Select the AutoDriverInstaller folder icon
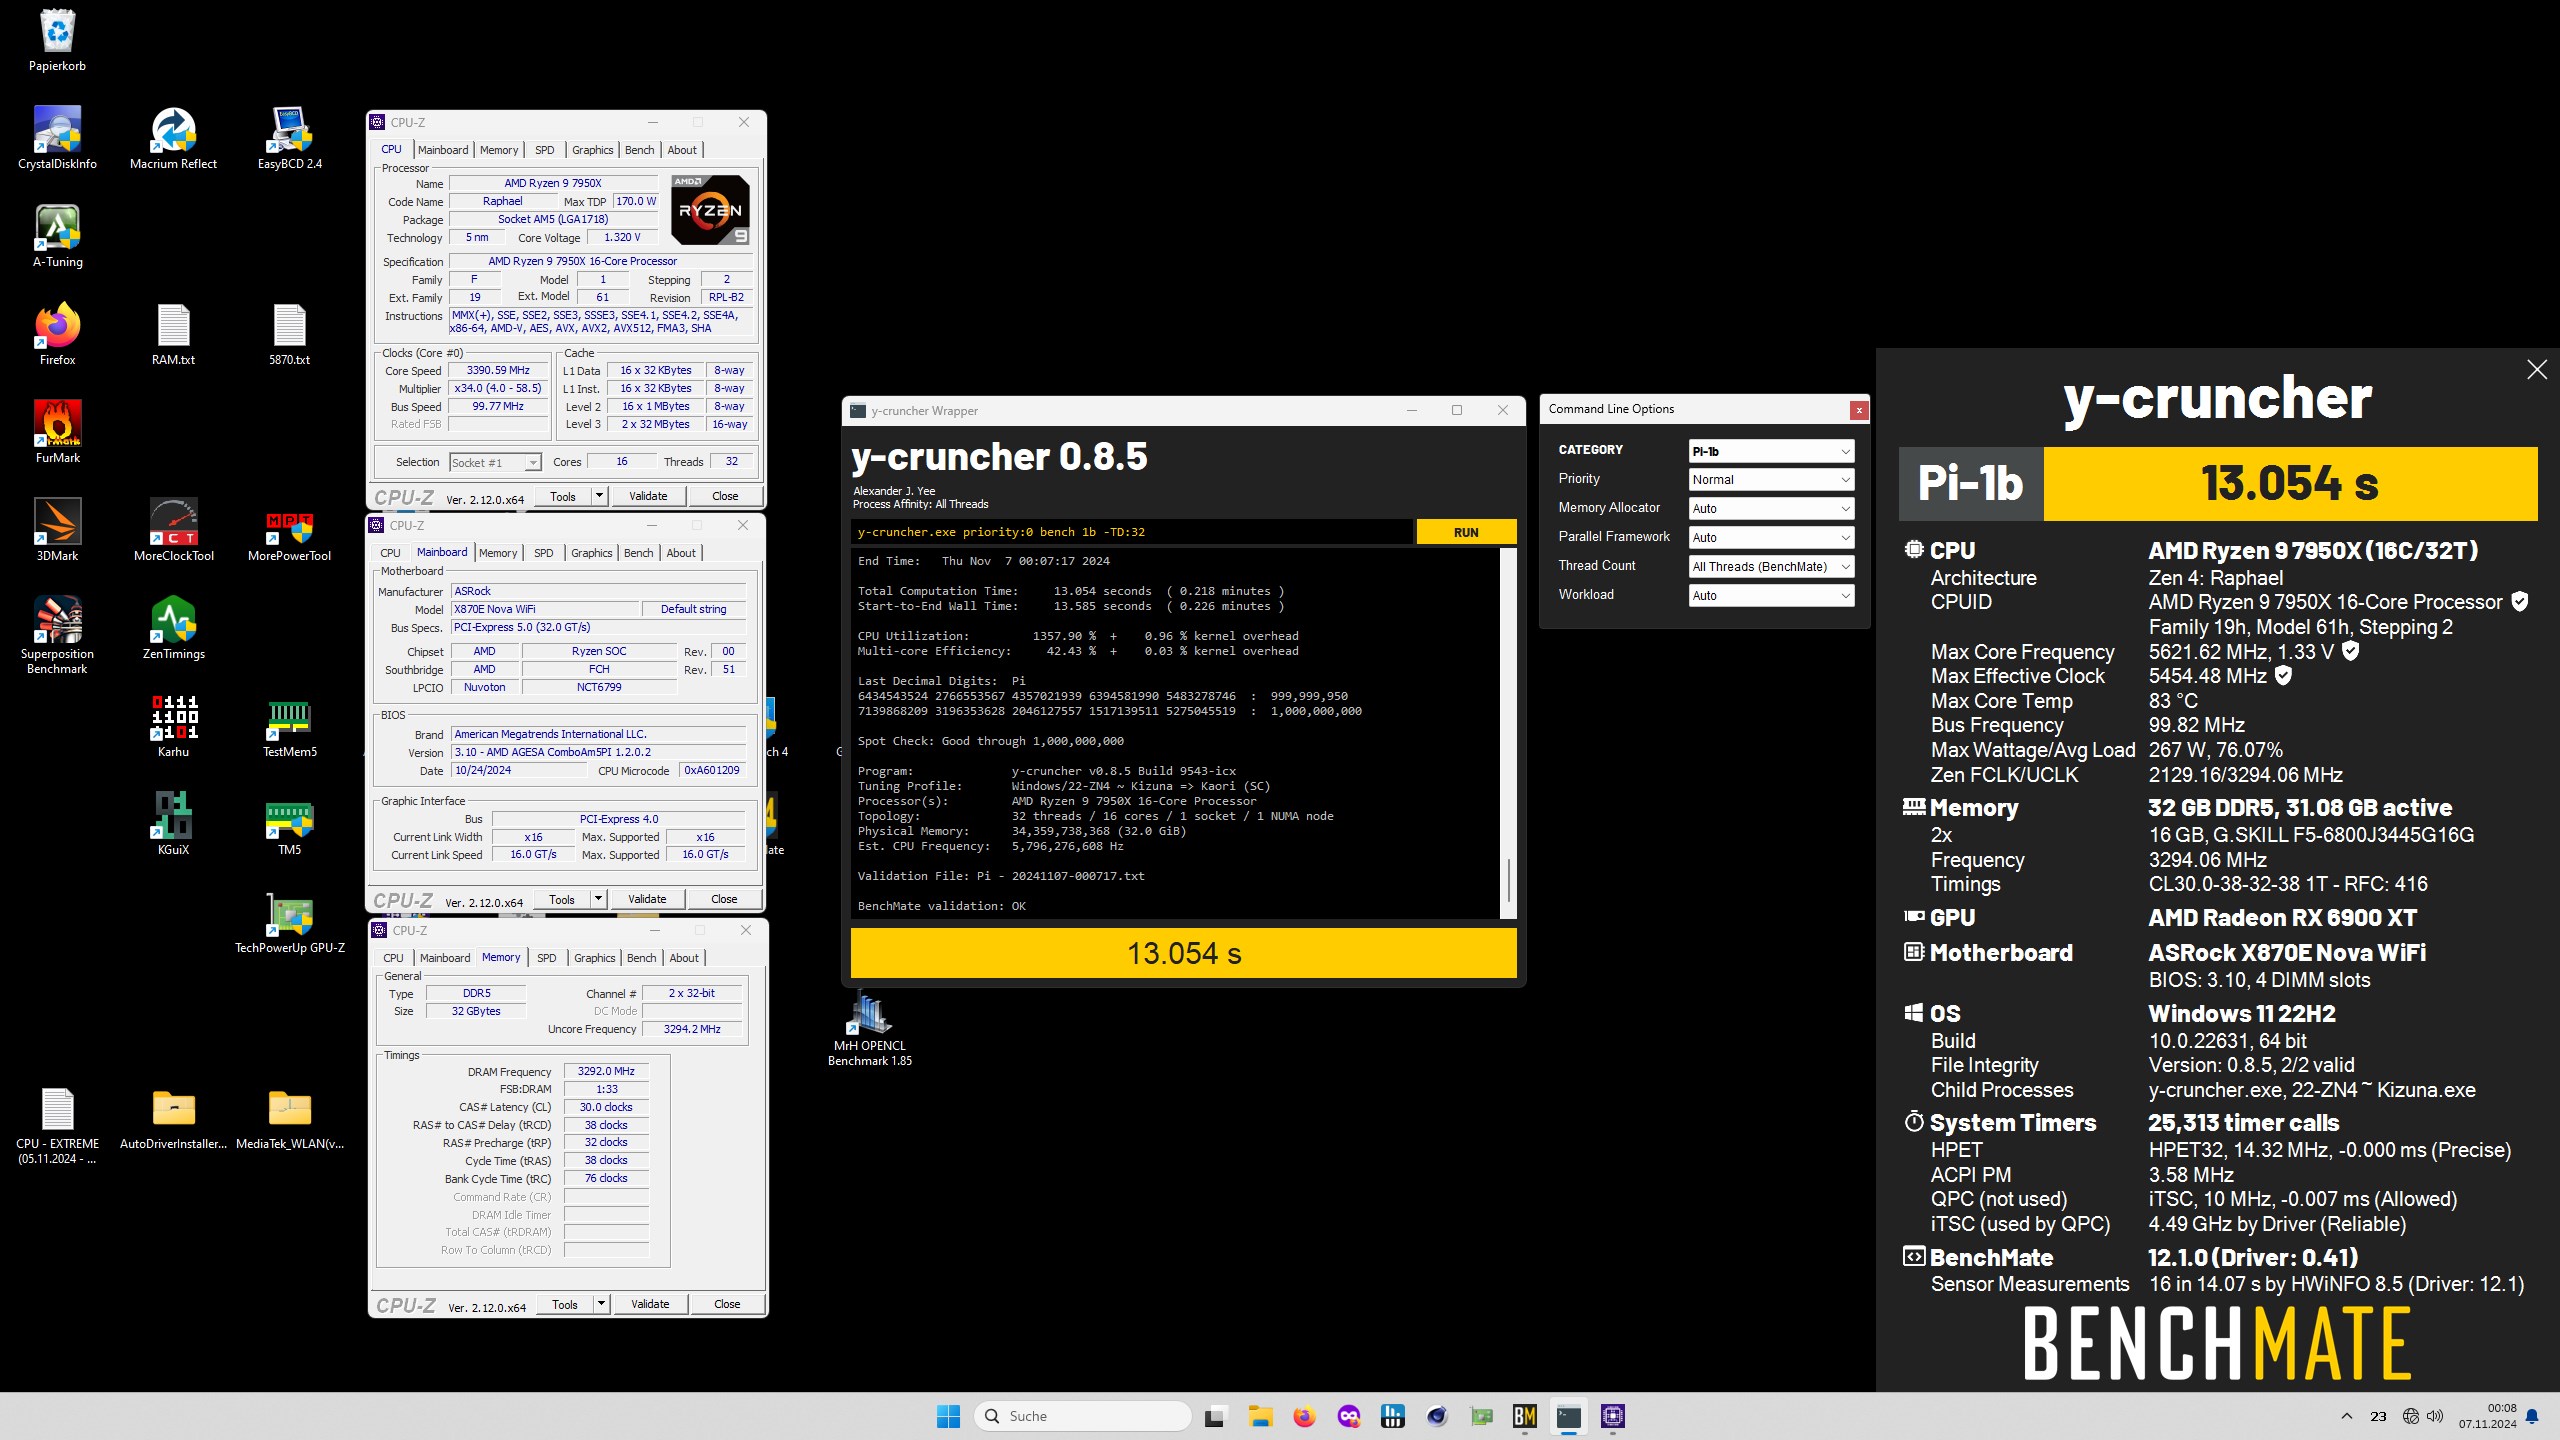This screenshot has height=1440, width=2560. click(173, 1120)
